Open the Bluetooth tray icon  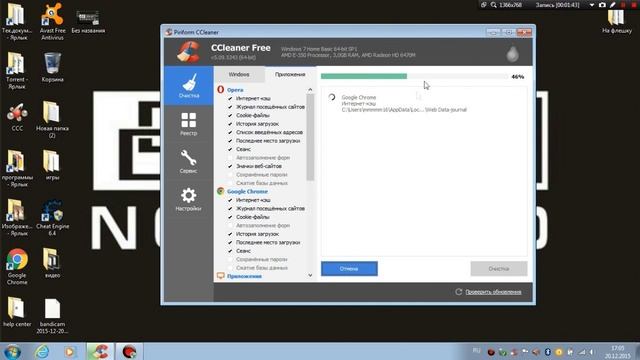click(x=548, y=352)
